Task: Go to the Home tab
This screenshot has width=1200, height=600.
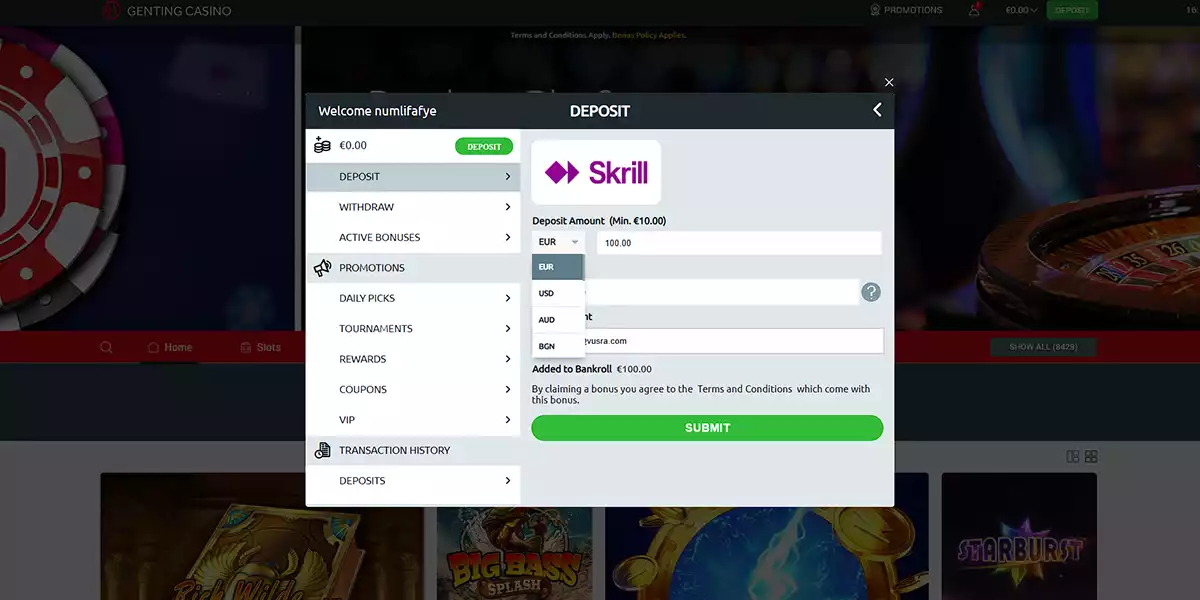Action: coord(170,348)
